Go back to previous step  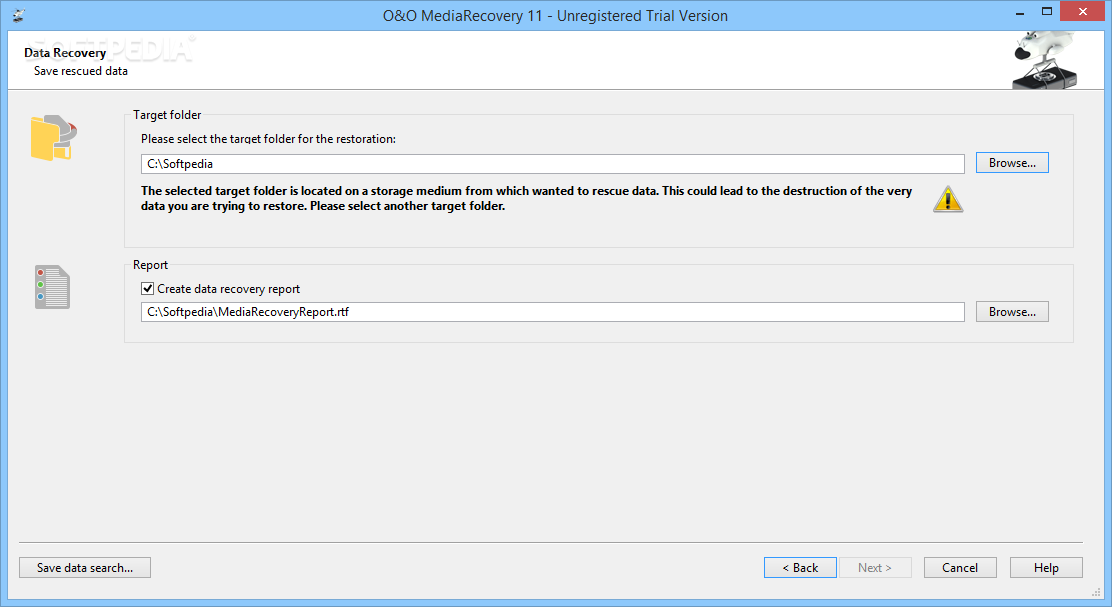point(800,567)
